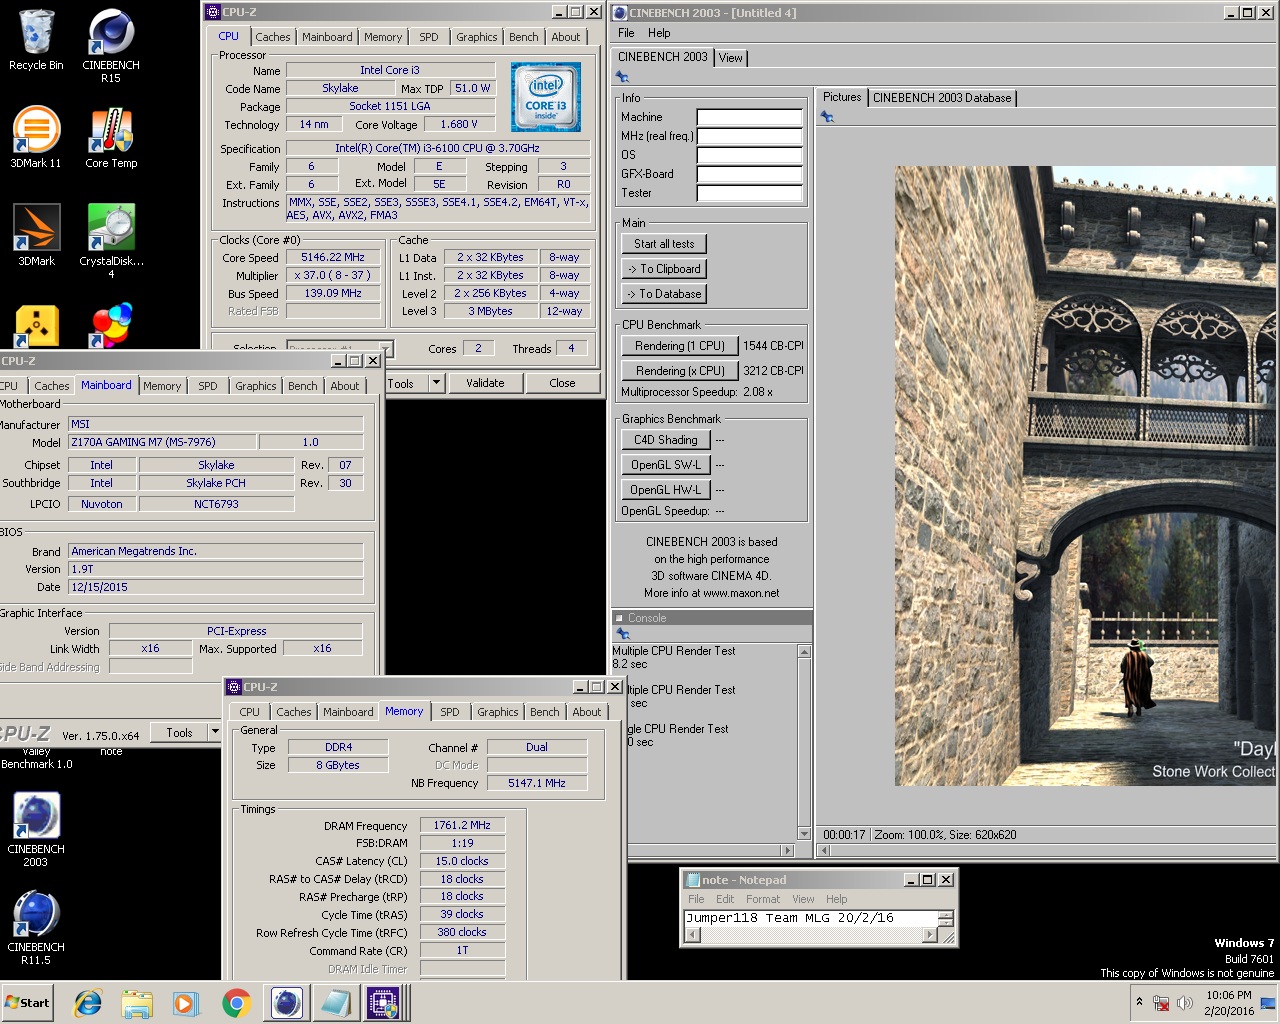Click the Notepad horizontal scrollbar right arrow
Image resolution: width=1280 pixels, height=1024 pixels.
(x=929, y=936)
